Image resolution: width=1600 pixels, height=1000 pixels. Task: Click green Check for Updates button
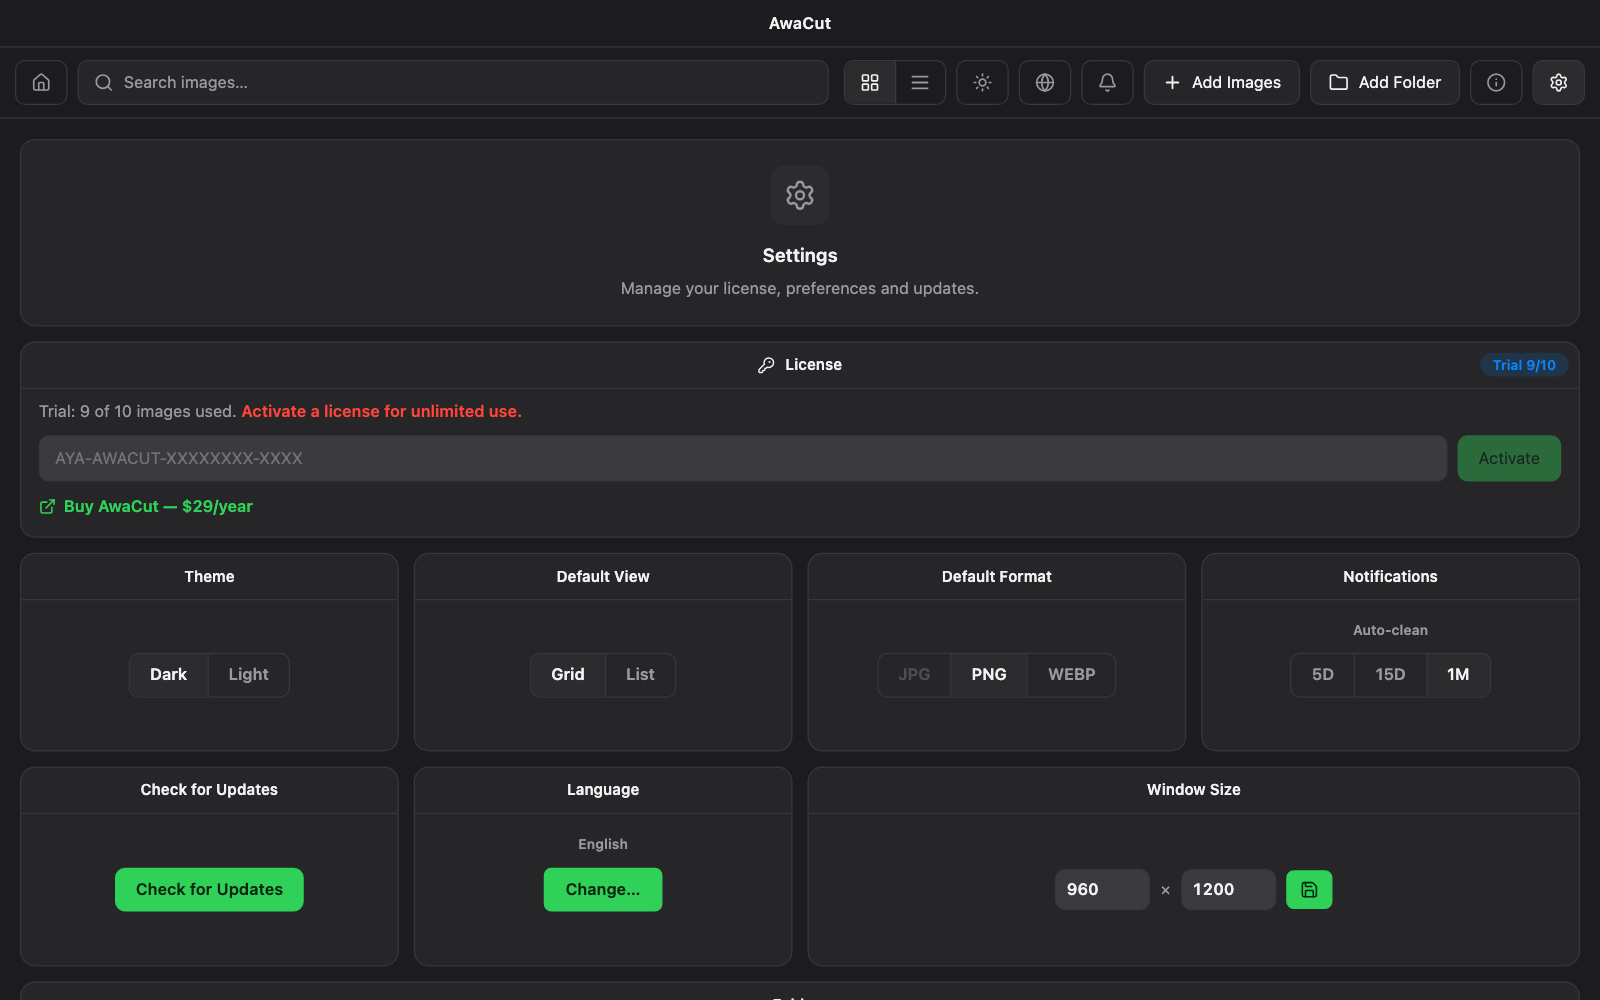point(209,889)
